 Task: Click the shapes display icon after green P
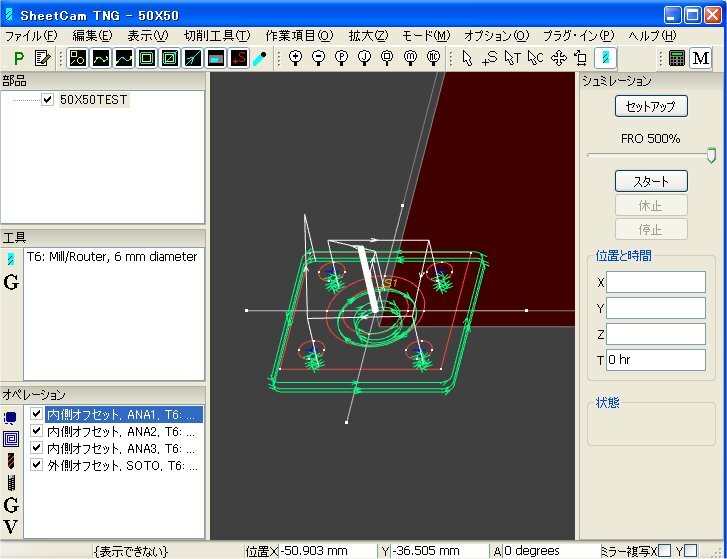(x=77, y=58)
